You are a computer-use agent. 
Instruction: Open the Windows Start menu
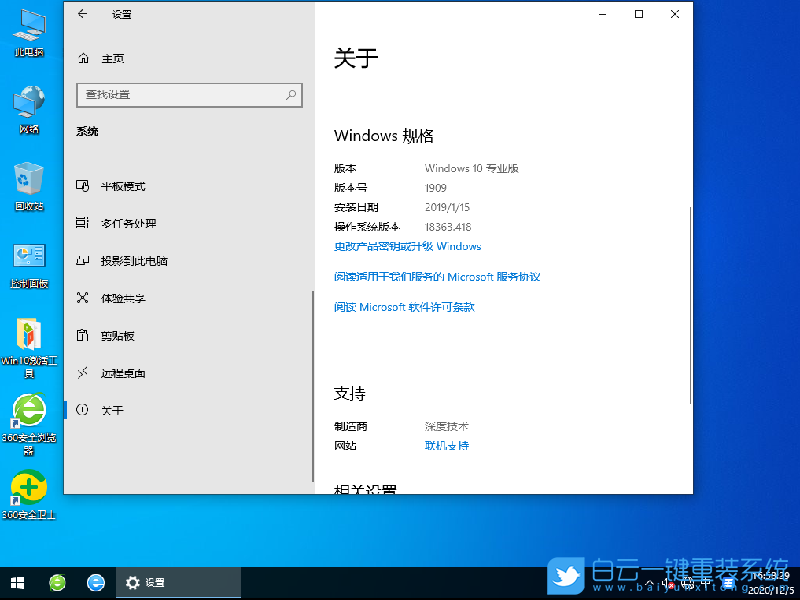click(17, 582)
